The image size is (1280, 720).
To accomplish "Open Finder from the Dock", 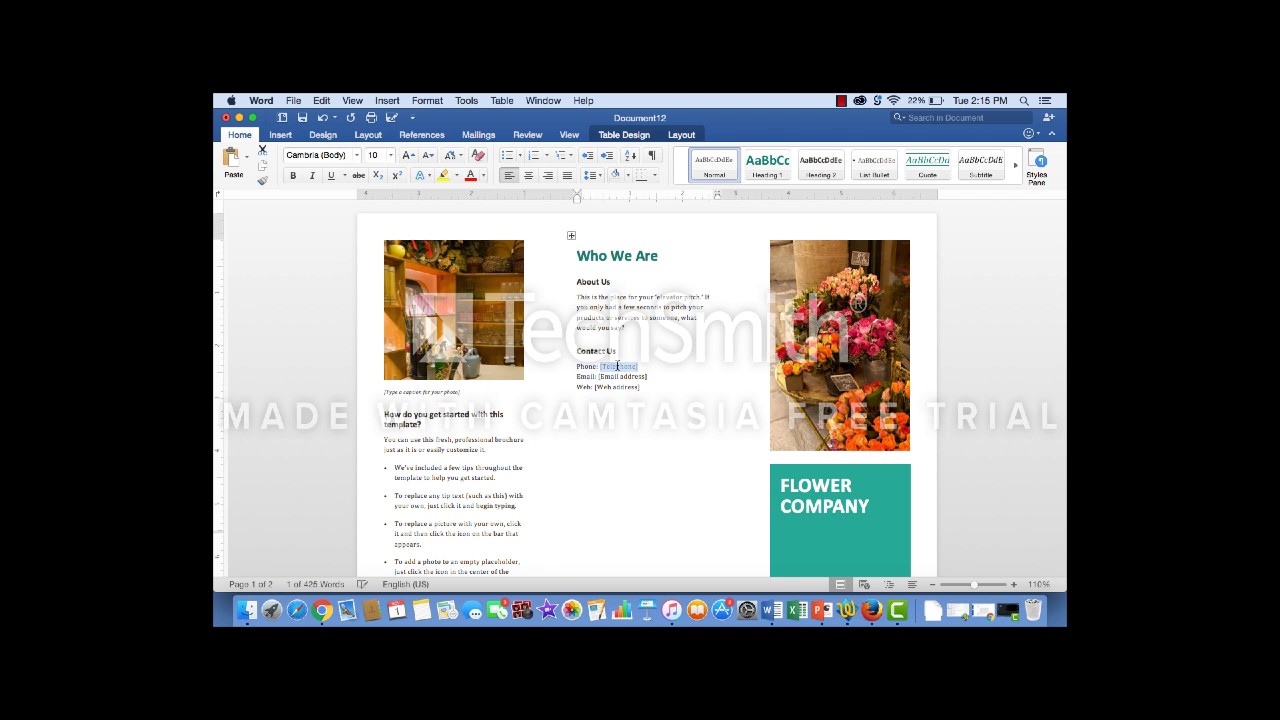I will (247, 611).
